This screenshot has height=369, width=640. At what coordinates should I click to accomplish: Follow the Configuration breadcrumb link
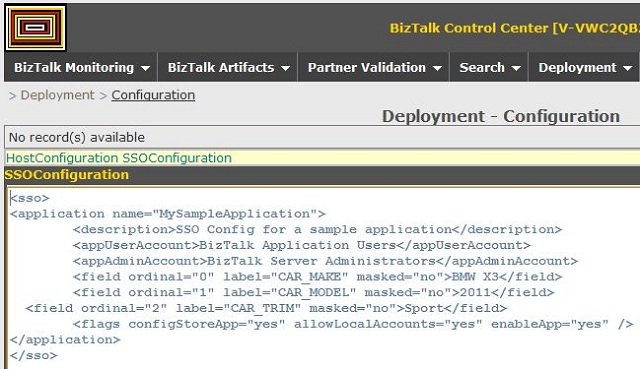(x=153, y=95)
